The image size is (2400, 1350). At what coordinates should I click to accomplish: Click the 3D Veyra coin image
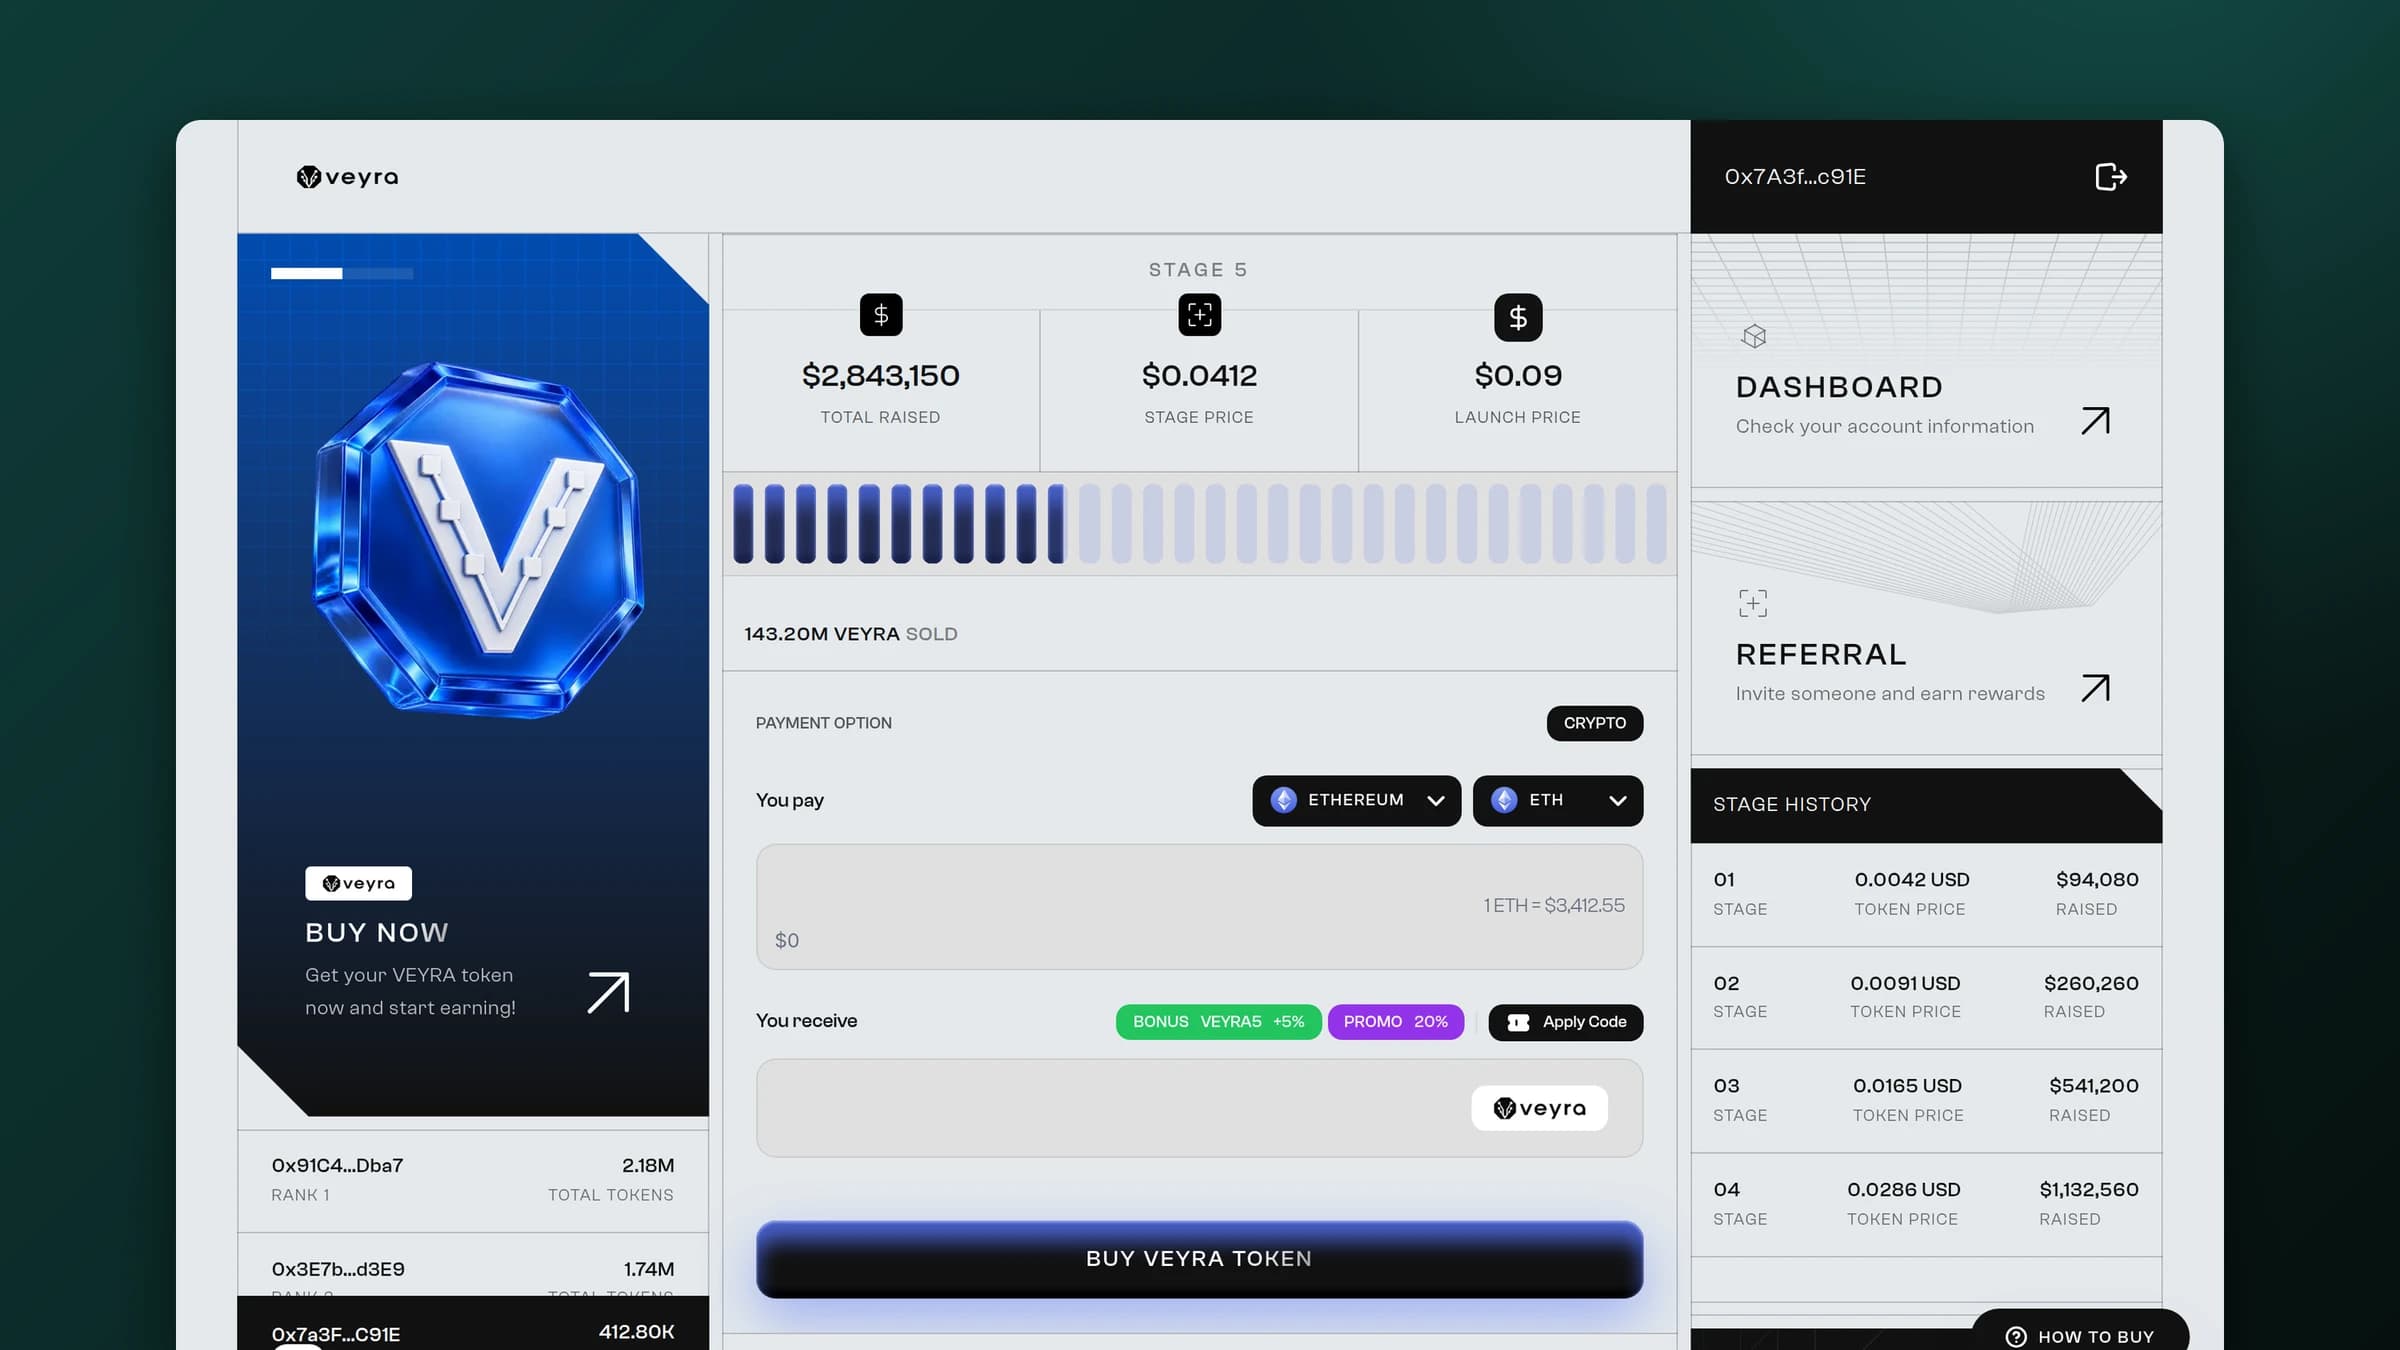point(478,540)
